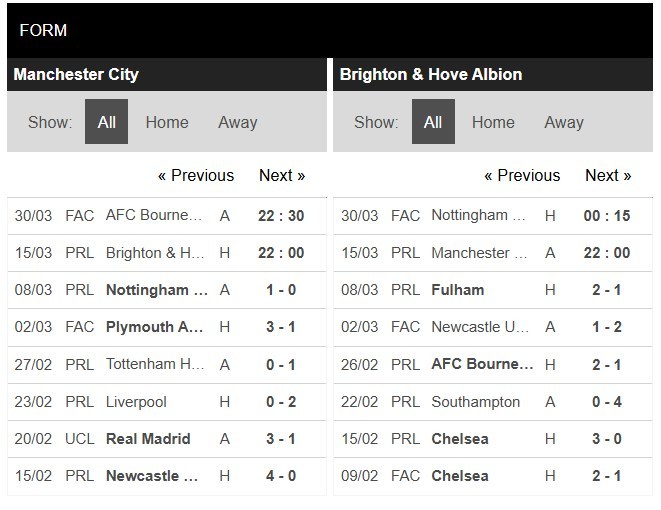Go to Next page of Manchester City results
Screen dimensions: 661x510
click(282, 175)
